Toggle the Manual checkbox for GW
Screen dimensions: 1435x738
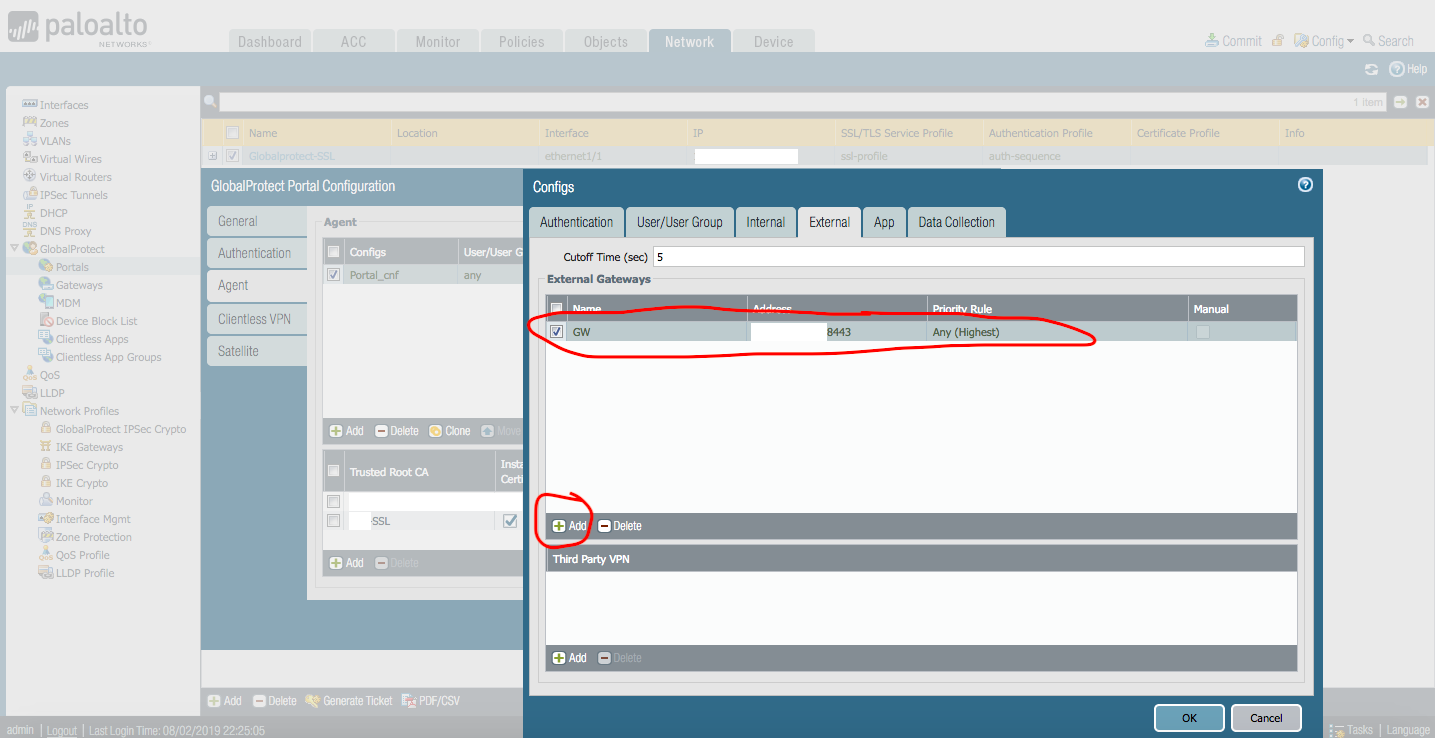1202,332
